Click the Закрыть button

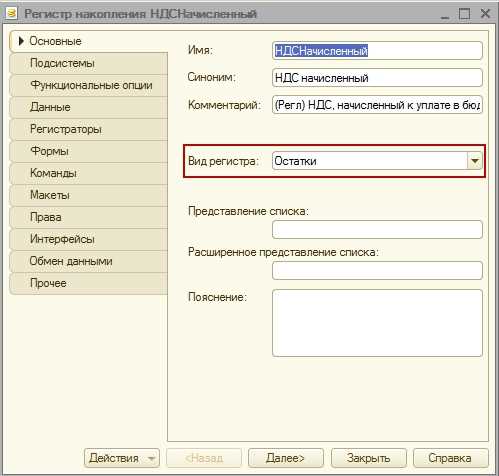(x=368, y=458)
